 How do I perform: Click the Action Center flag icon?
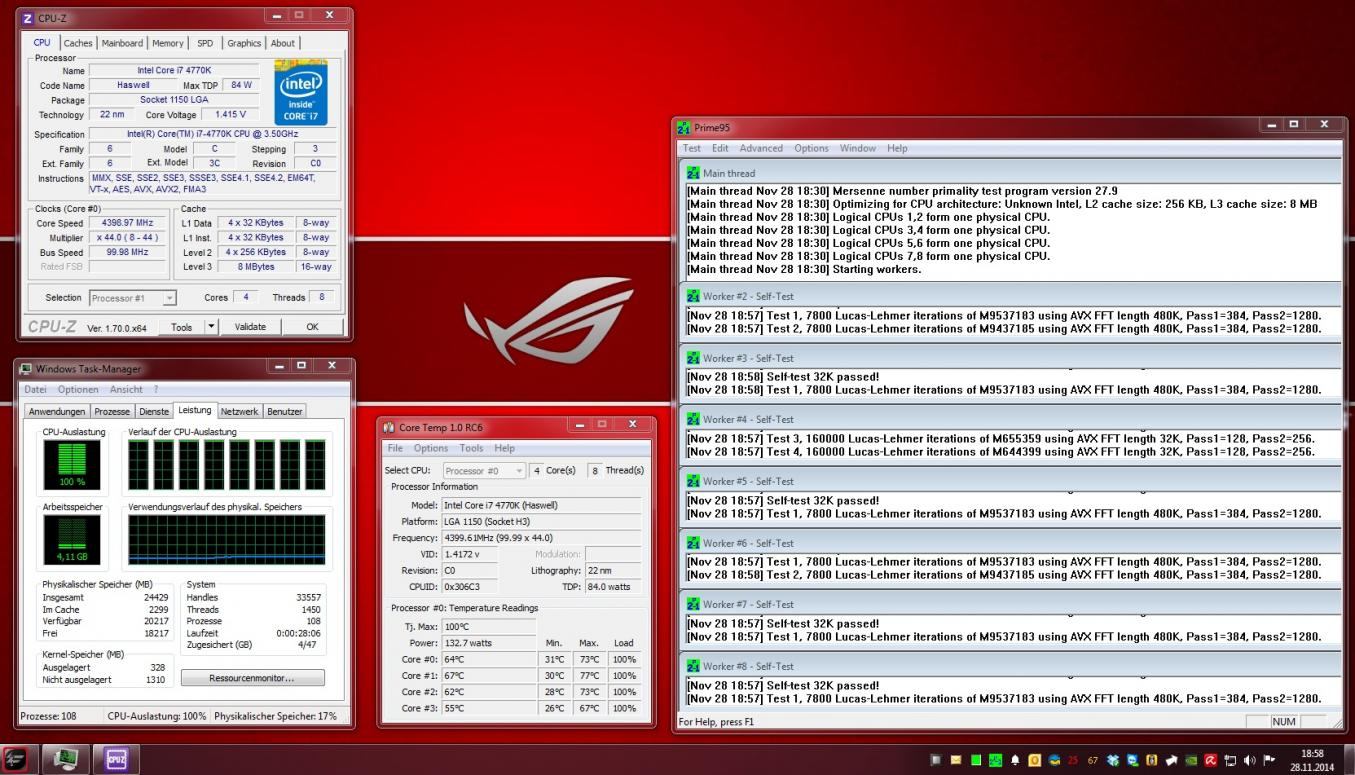coord(1269,760)
